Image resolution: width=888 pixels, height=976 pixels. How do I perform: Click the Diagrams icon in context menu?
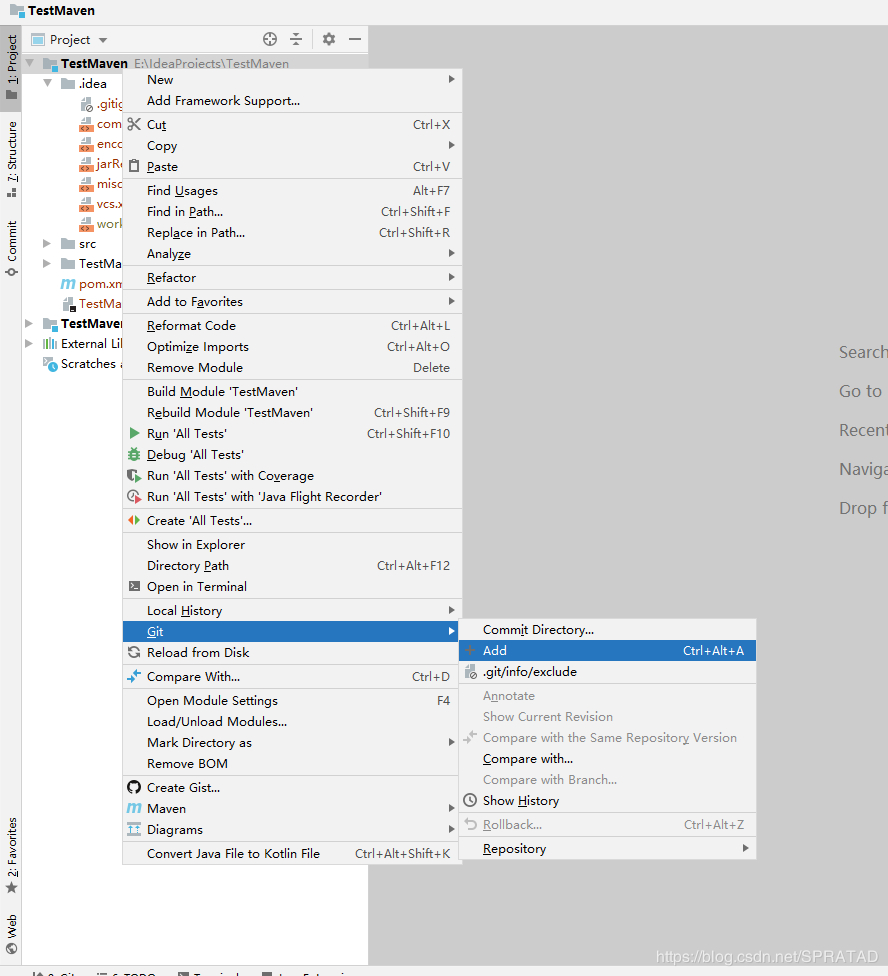click(x=134, y=829)
